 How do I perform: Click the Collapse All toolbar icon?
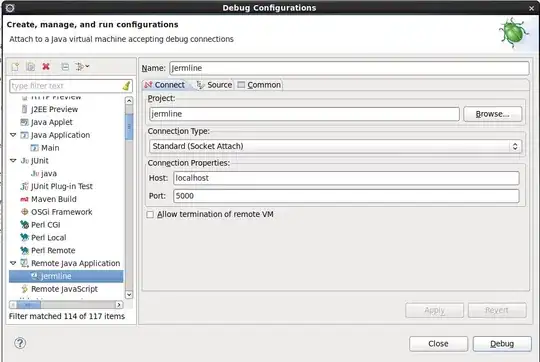point(65,66)
